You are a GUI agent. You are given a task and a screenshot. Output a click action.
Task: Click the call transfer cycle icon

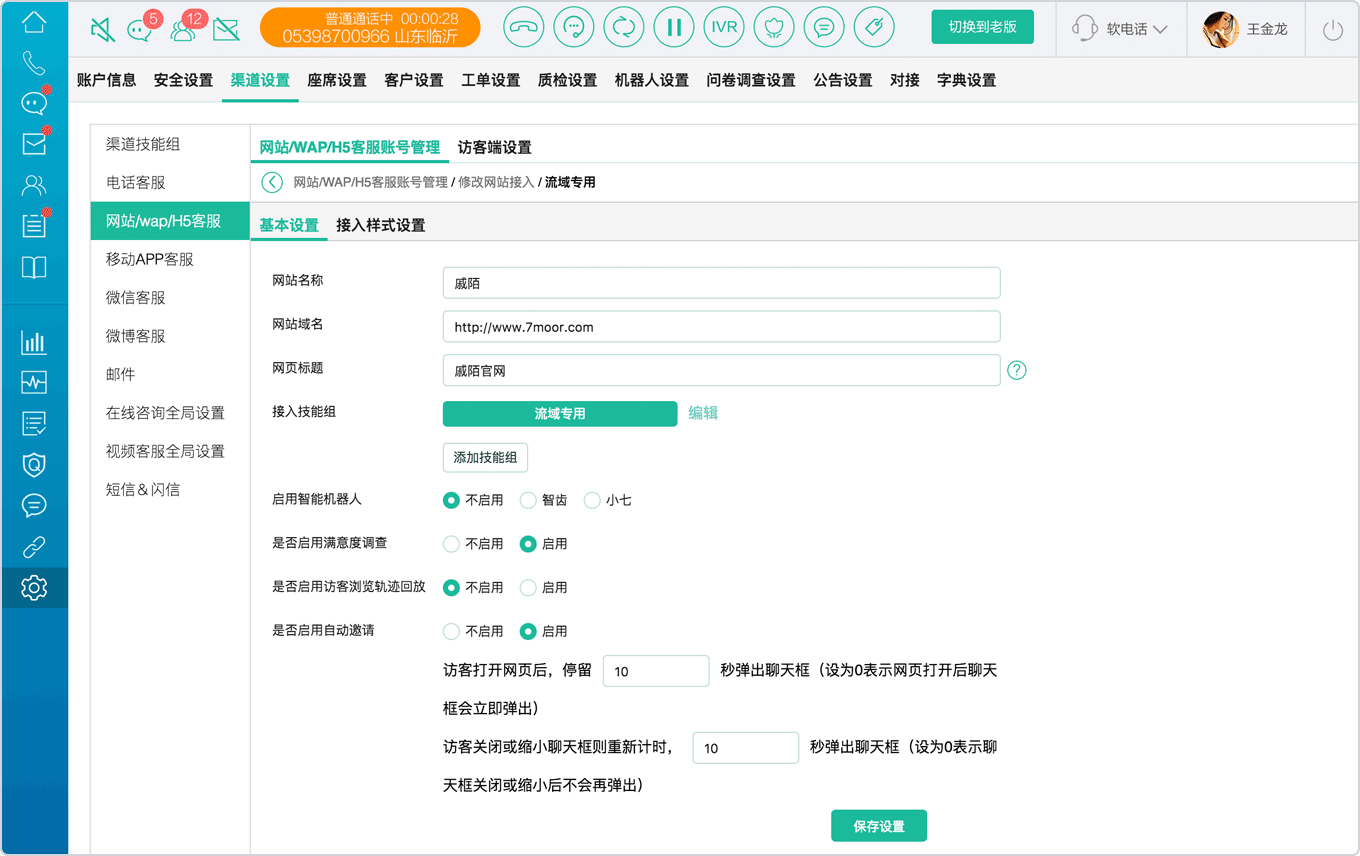pos(624,28)
